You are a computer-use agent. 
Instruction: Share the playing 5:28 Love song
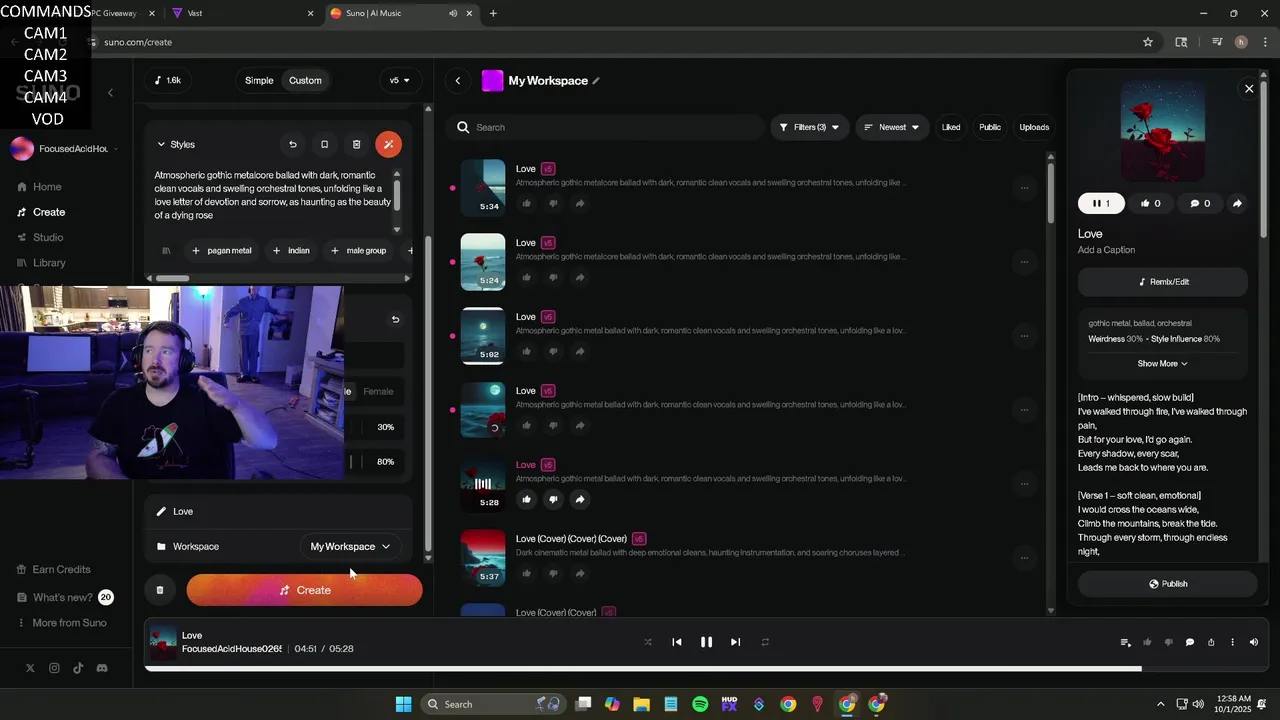point(580,499)
